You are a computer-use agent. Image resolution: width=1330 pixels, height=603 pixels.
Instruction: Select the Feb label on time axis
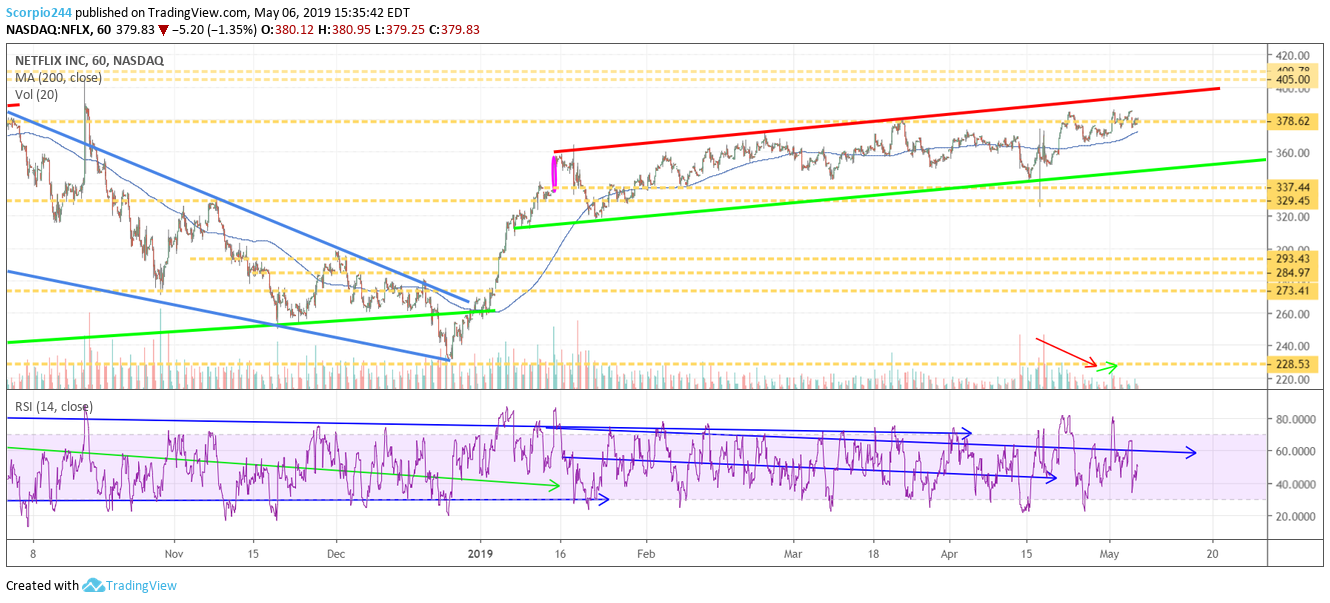pos(646,553)
